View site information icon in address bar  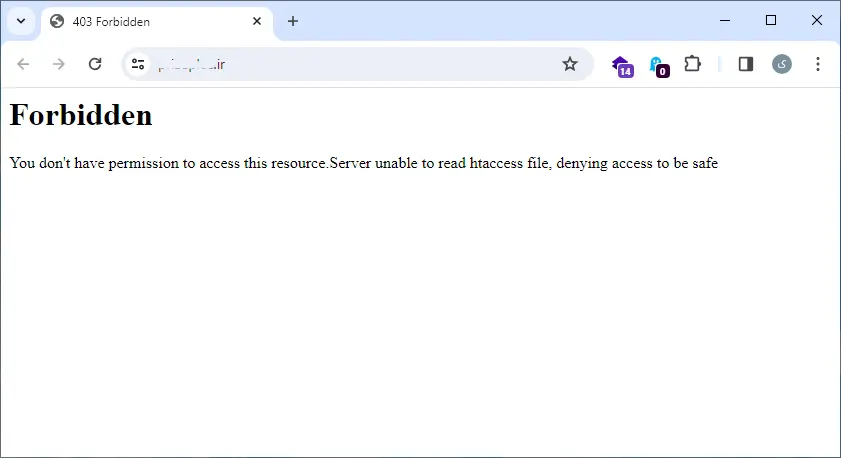139,64
